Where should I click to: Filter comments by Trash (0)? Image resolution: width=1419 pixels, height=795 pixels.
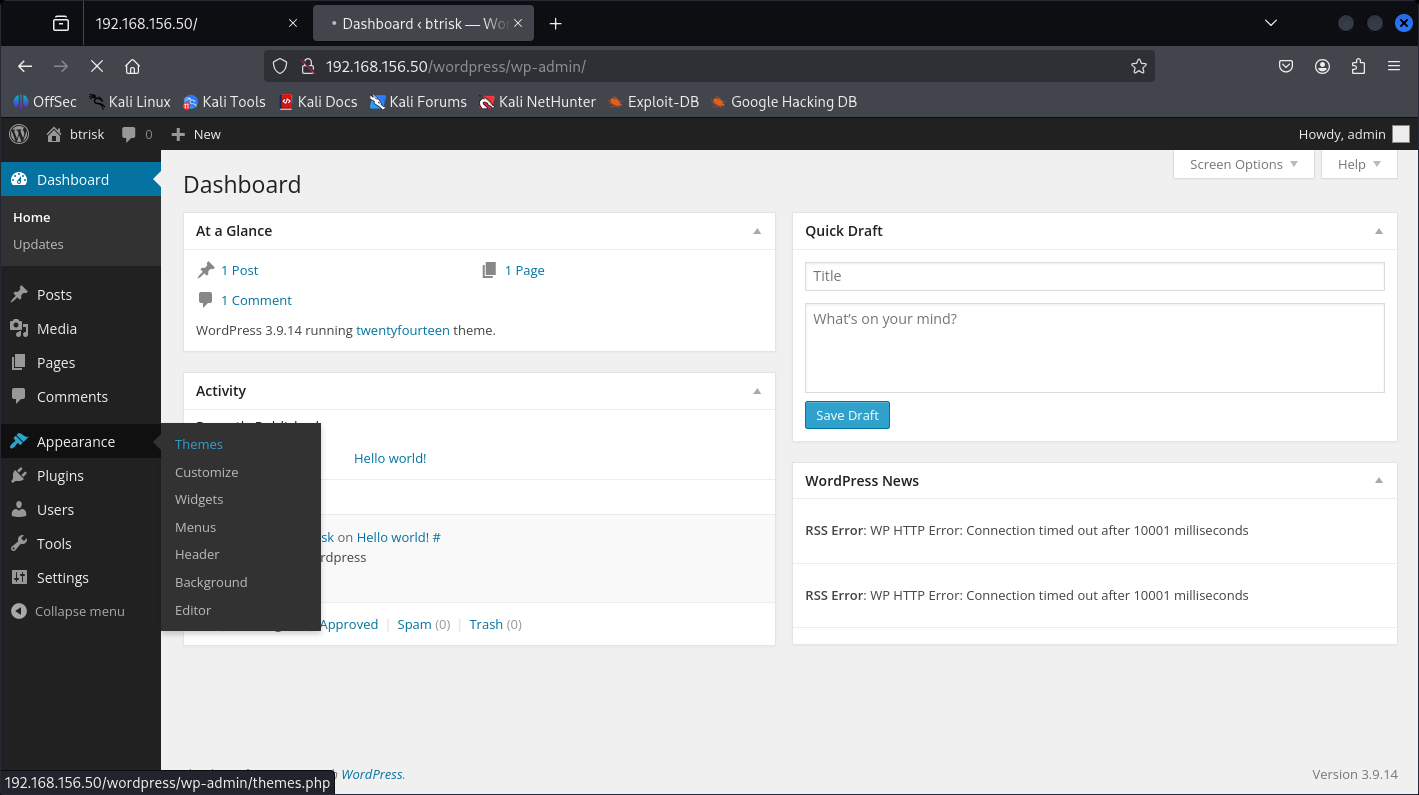click(496, 624)
